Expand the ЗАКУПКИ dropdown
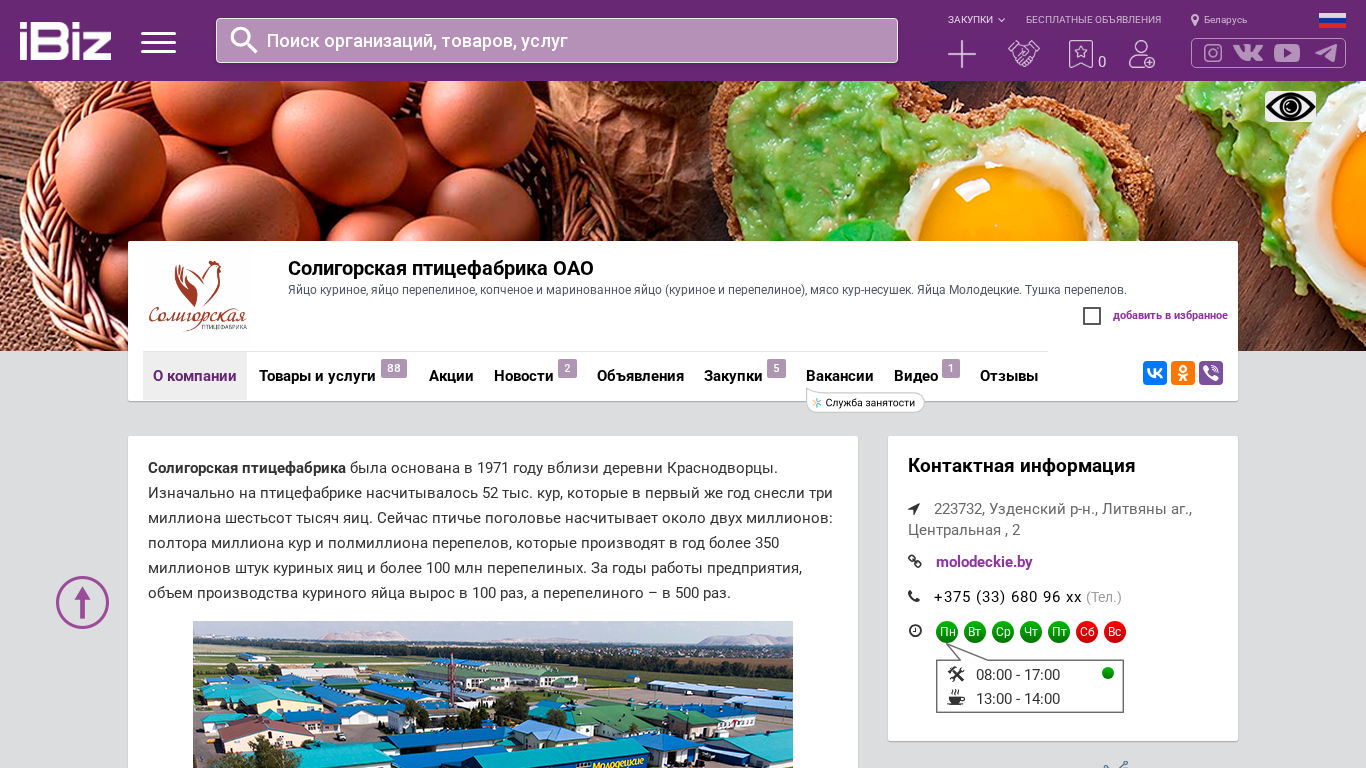The image size is (1366, 768). 976,20
